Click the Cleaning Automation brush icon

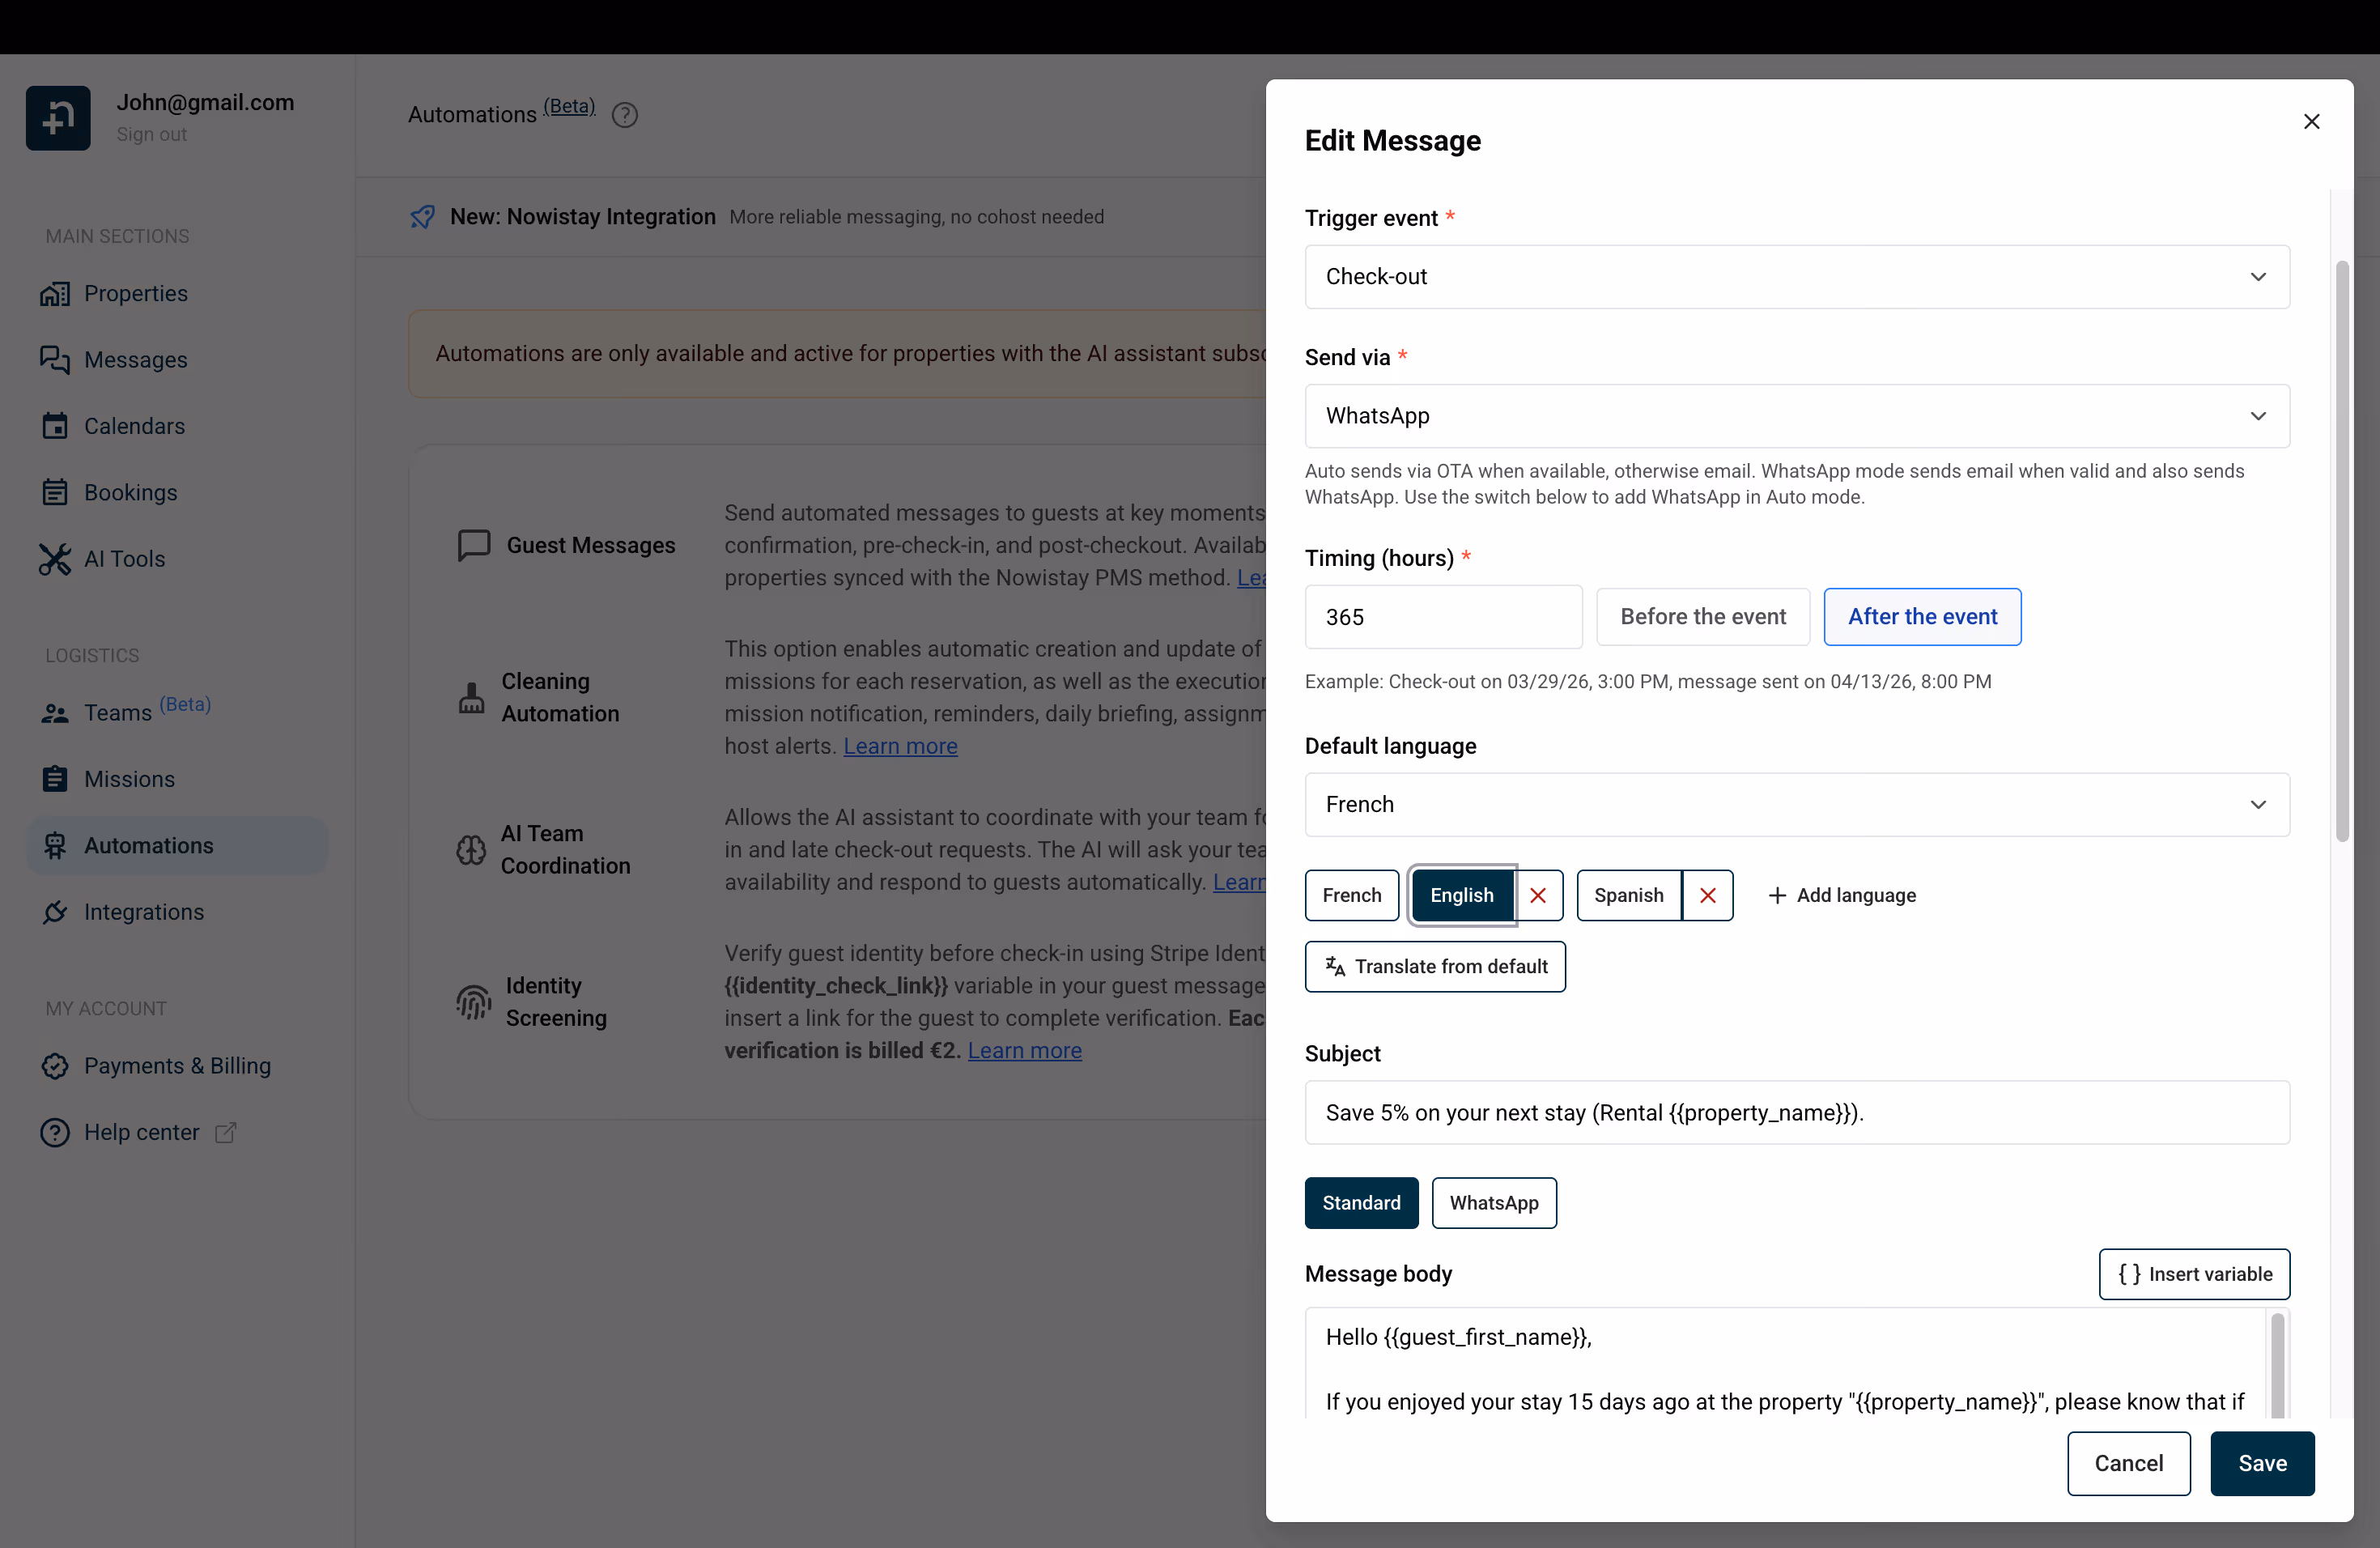pos(472,697)
